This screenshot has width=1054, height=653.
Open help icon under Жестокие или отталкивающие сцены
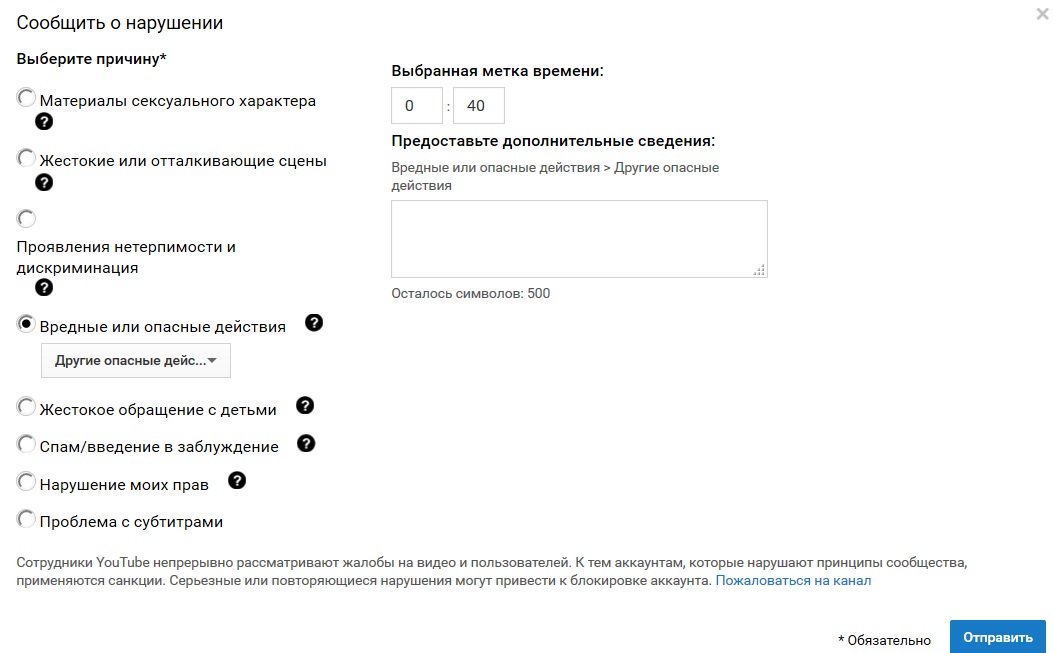(44, 182)
